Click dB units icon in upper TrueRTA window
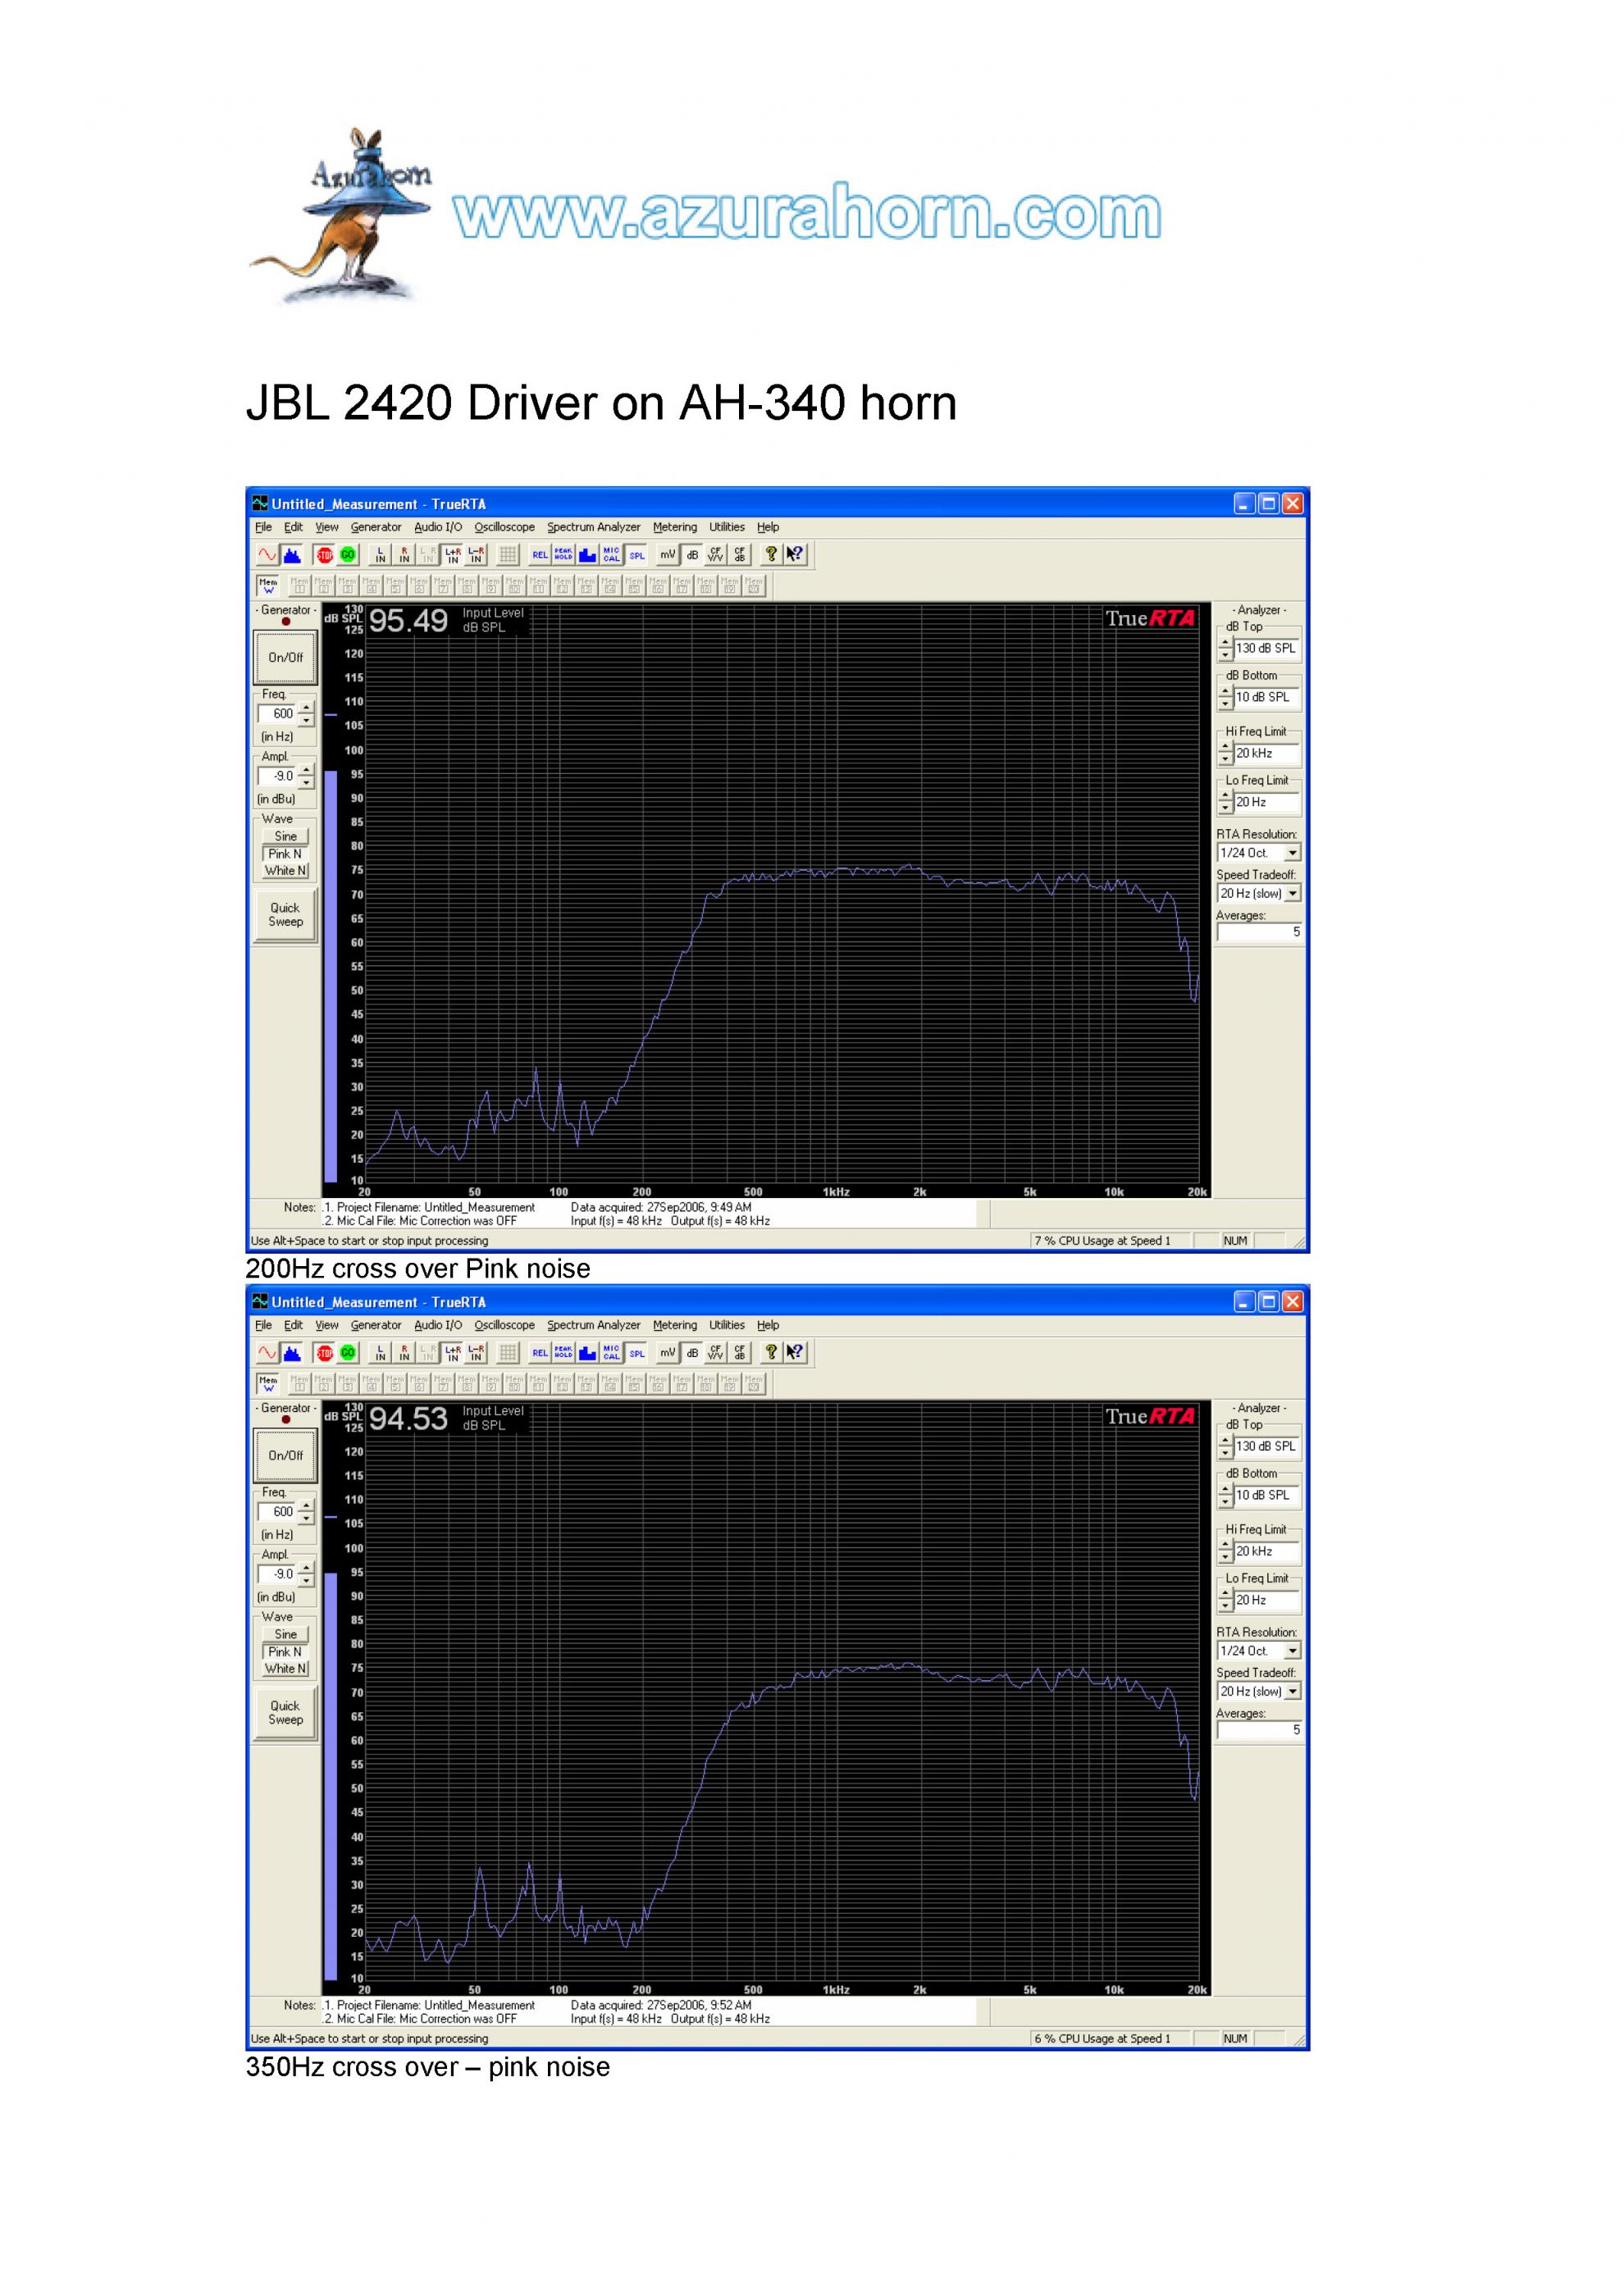This screenshot has height=2296, width=1624. pyautogui.click(x=692, y=554)
